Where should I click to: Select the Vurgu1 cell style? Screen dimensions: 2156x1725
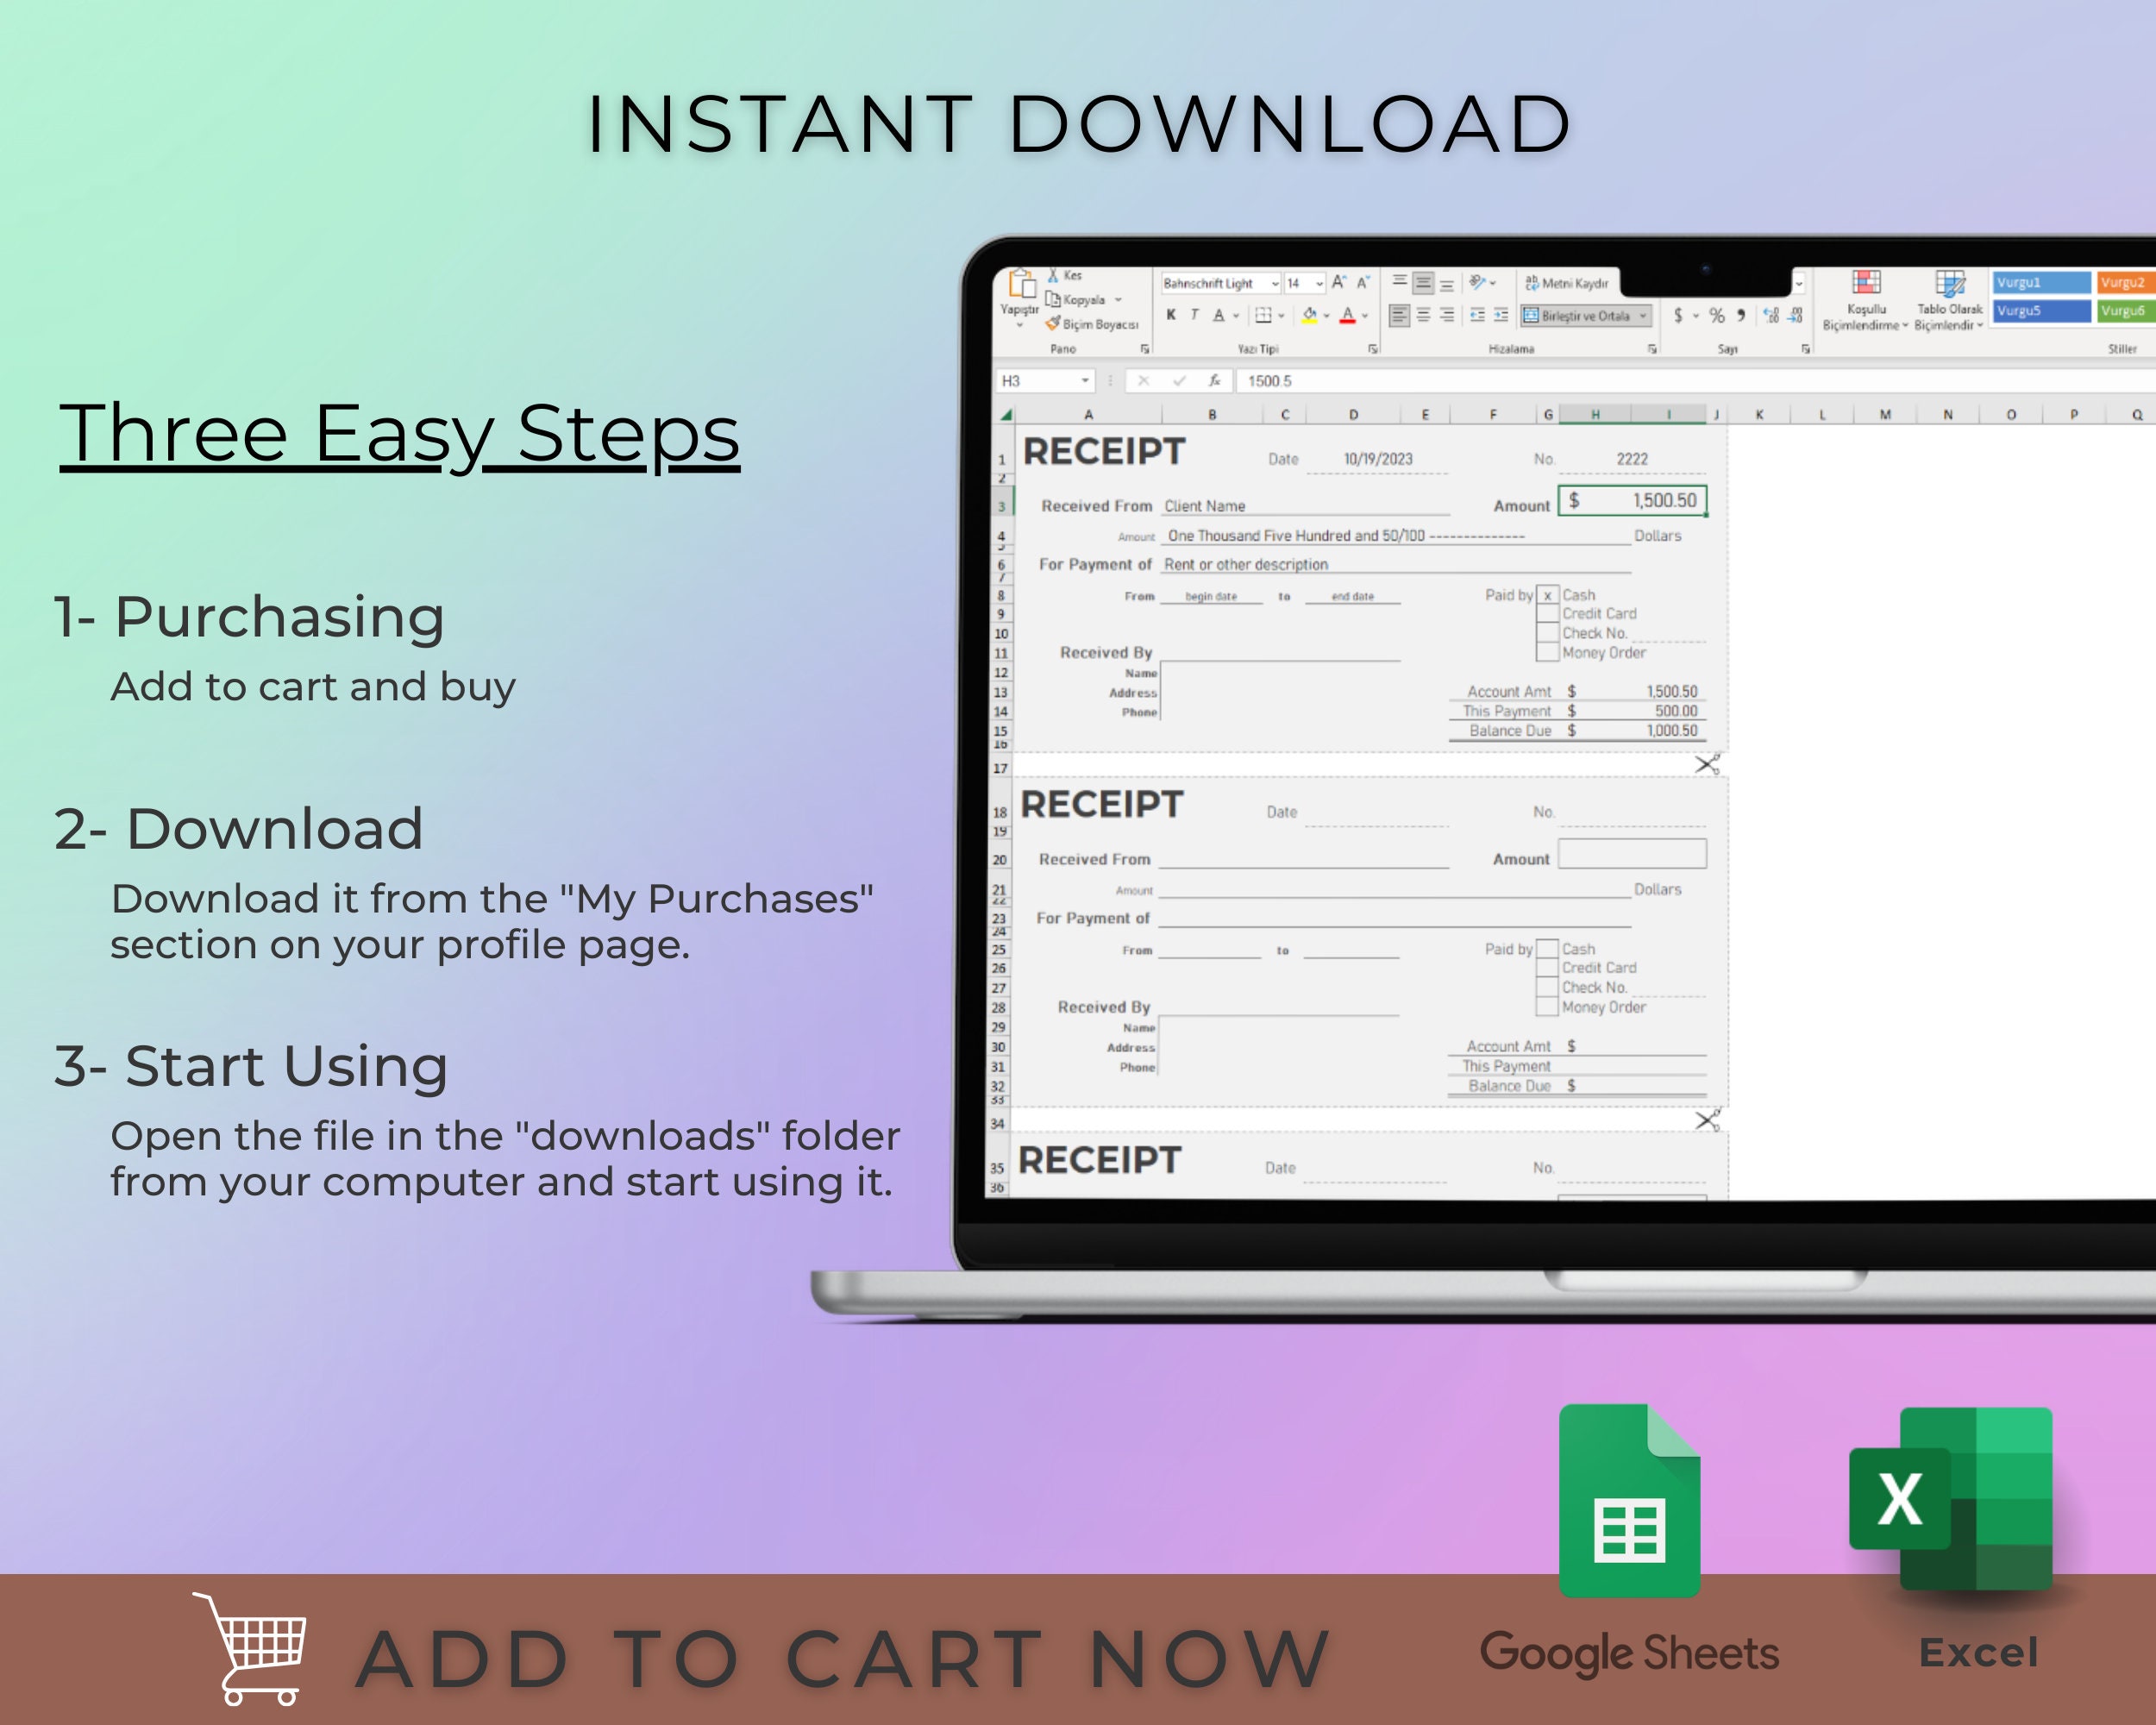[x=2041, y=282]
